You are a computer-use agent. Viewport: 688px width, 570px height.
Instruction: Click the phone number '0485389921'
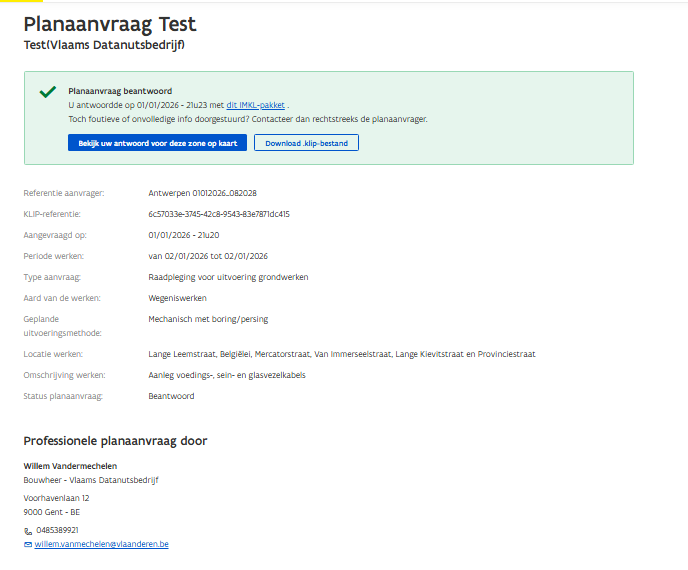tap(57, 530)
